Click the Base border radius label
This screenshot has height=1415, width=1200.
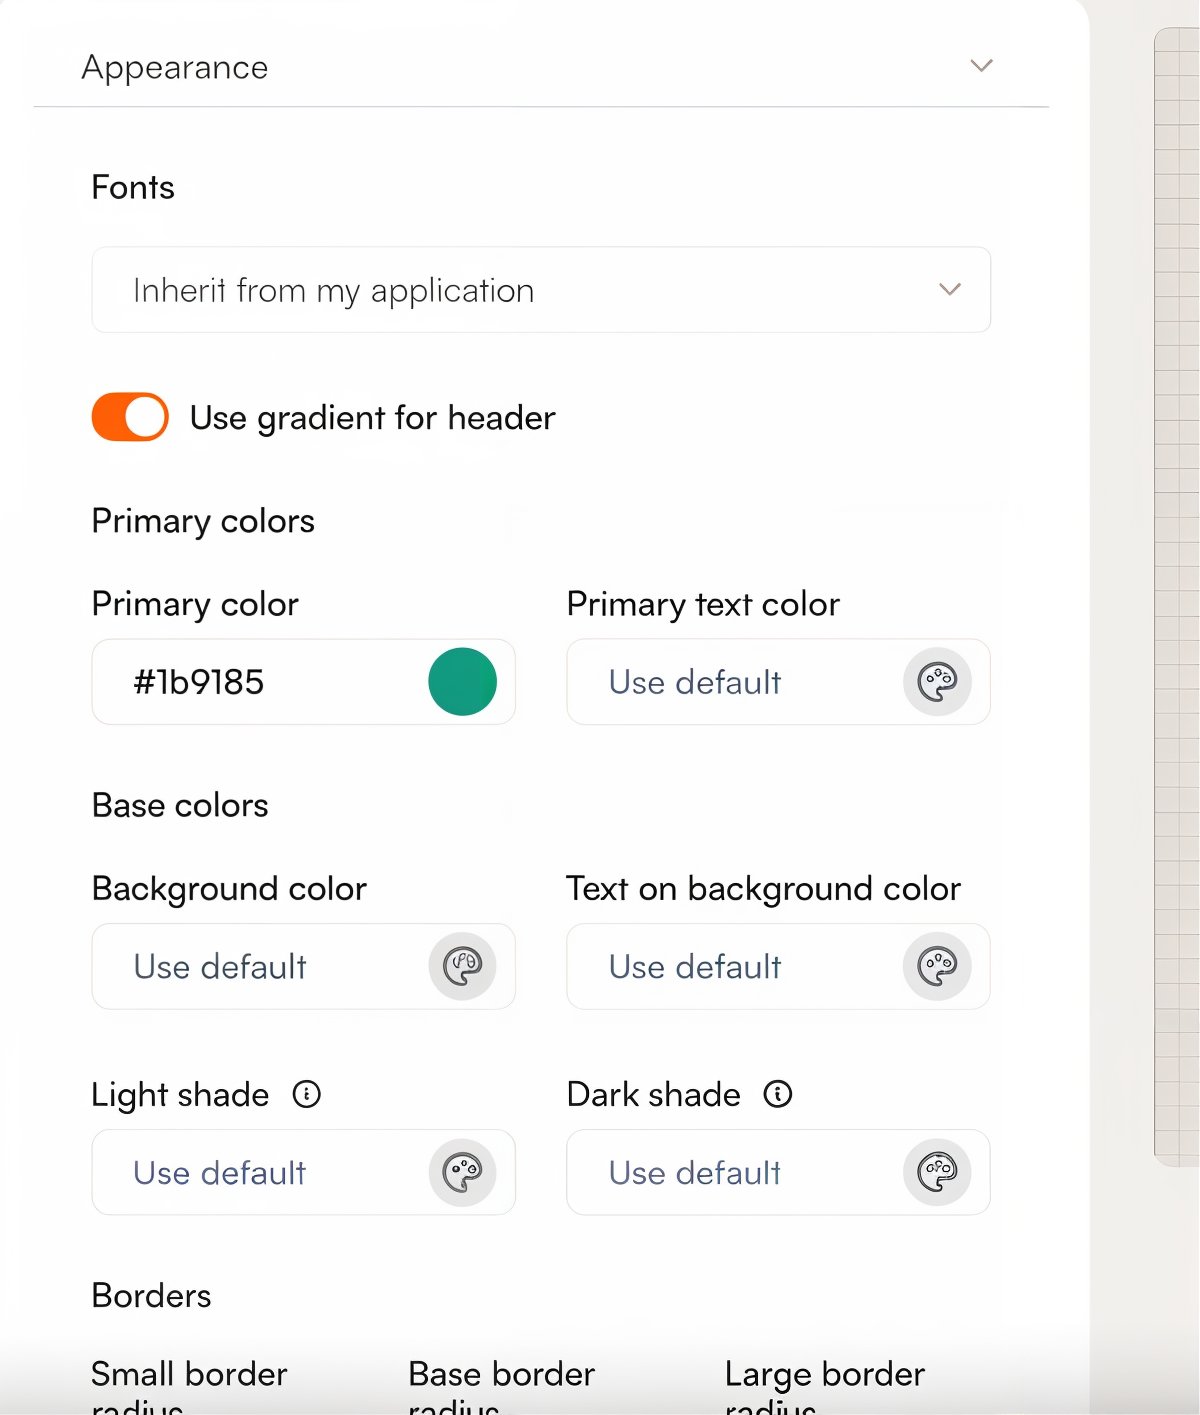point(501,1386)
